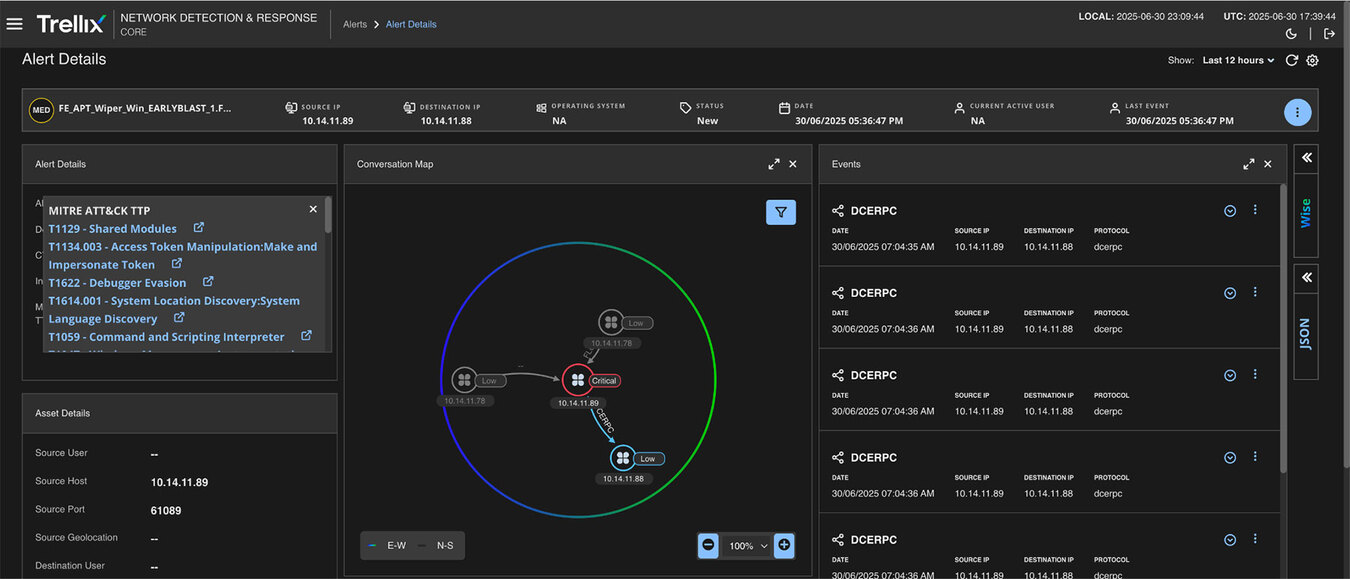Click the Asset Details panel header
Viewport: 1350px width, 579px height.
[180, 413]
